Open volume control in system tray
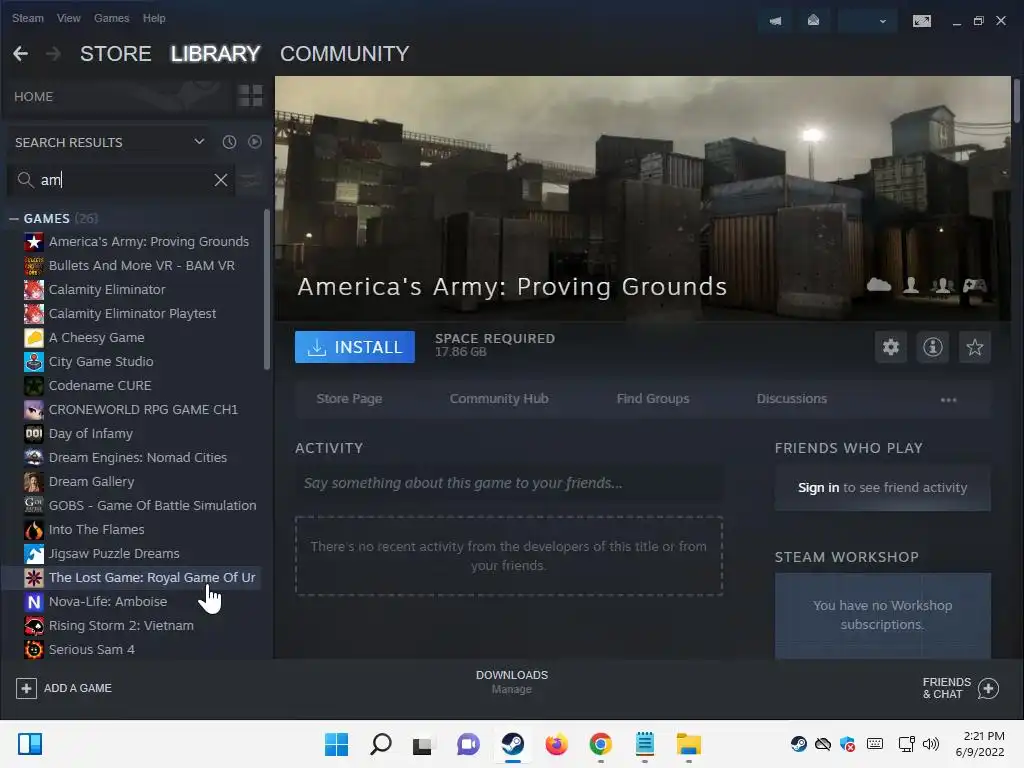 tap(931, 744)
